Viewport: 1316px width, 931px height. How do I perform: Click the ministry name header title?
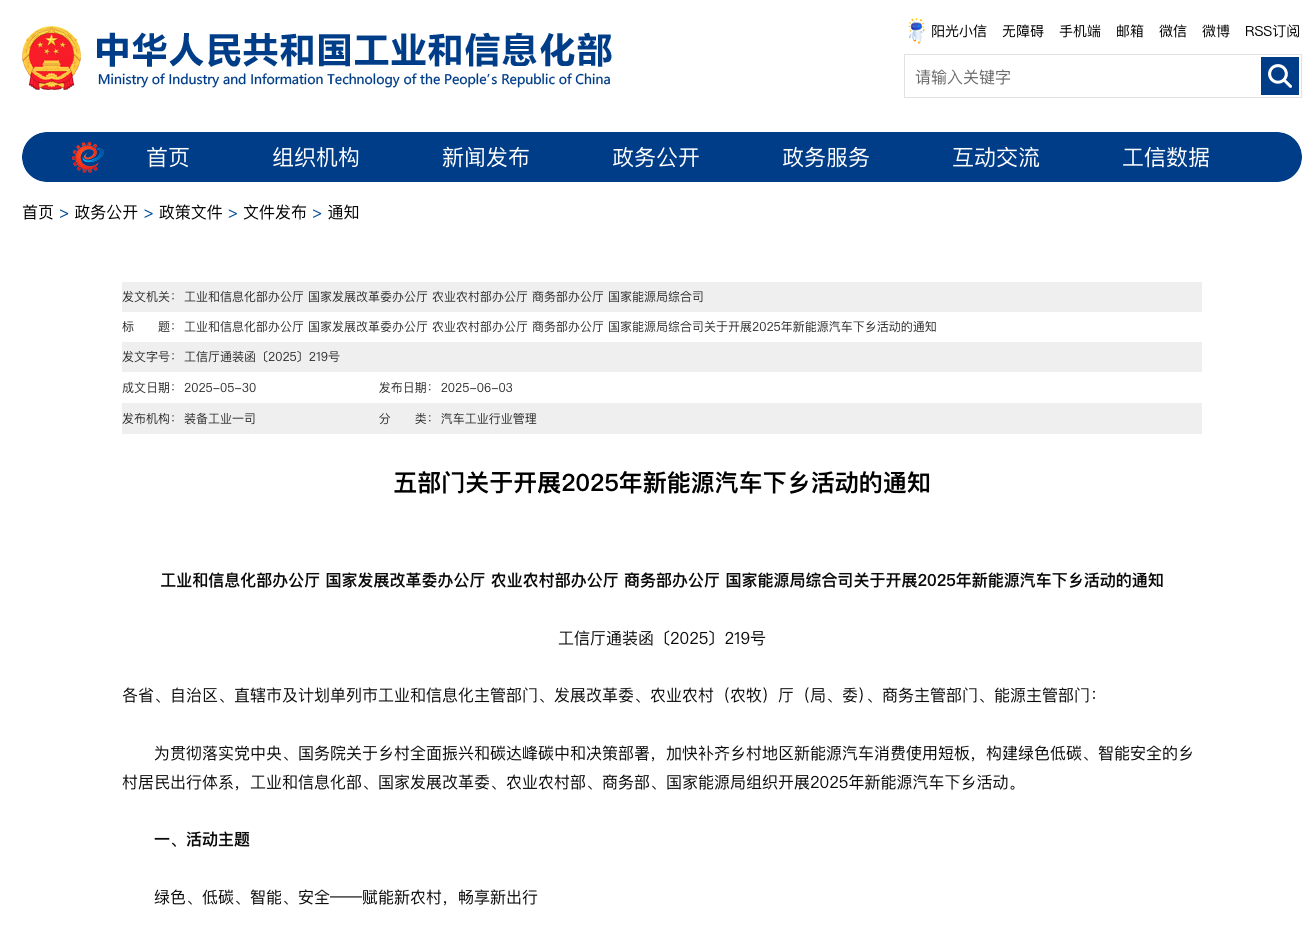(x=354, y=58)
